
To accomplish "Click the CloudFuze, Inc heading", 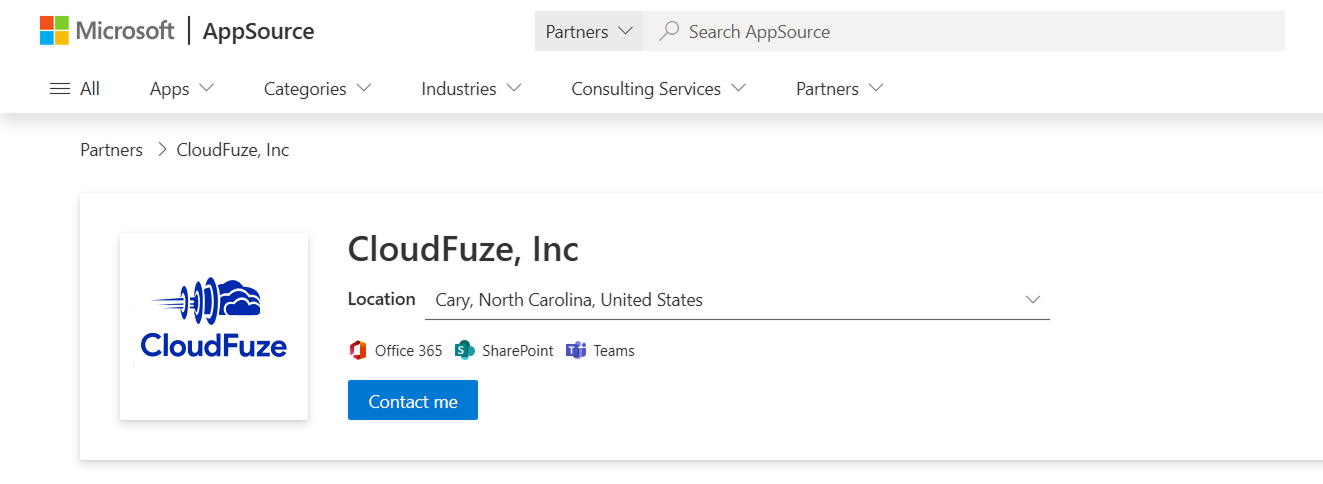I will click(463, 248).
